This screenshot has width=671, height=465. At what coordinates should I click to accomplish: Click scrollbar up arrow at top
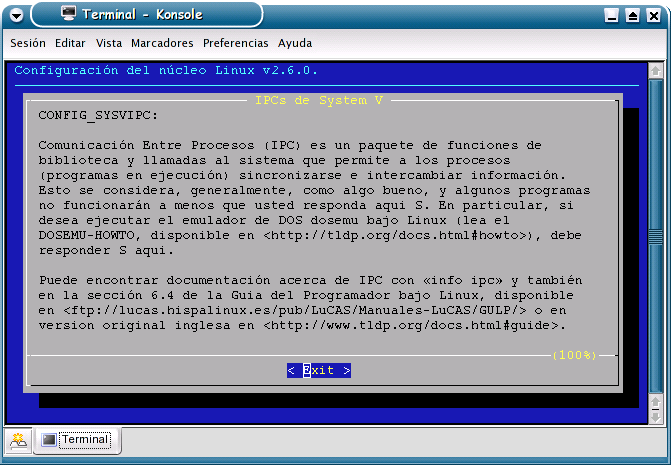pyautogui.click(x=656, y=70)
